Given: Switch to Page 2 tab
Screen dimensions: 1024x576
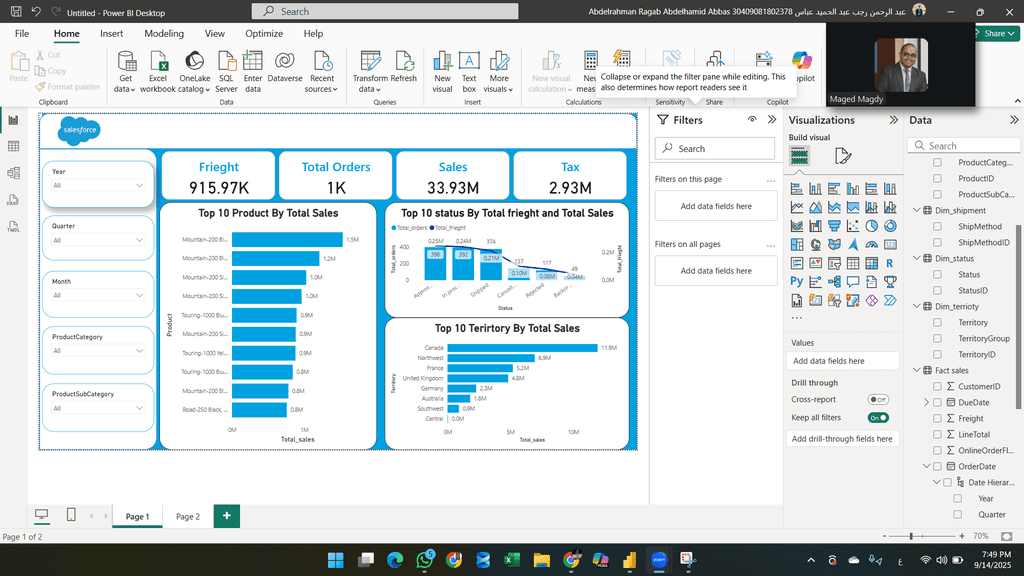Looking at the screenshot, I should [x=188, y=516].
